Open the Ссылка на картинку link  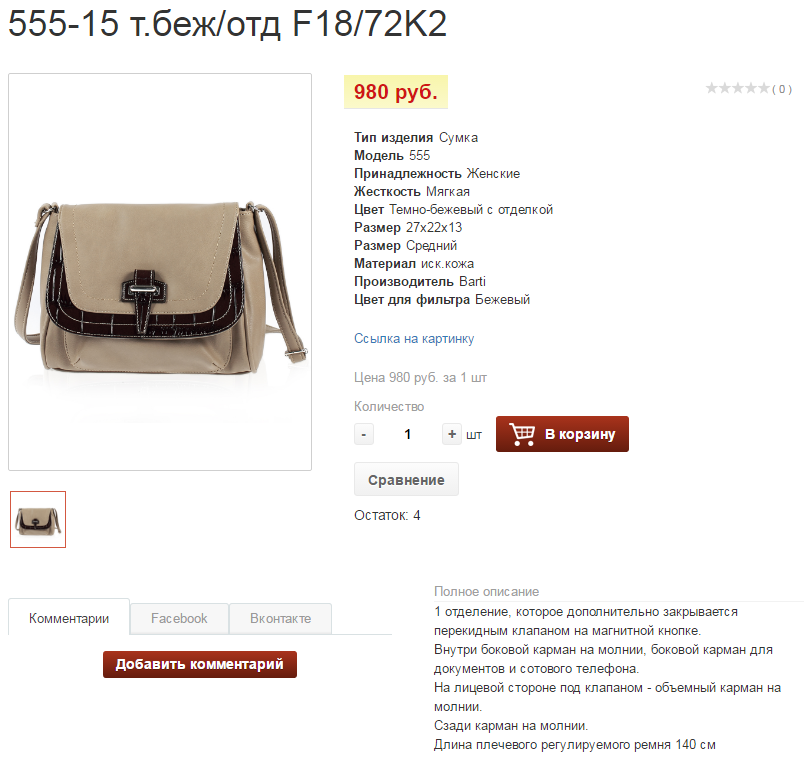414,339
